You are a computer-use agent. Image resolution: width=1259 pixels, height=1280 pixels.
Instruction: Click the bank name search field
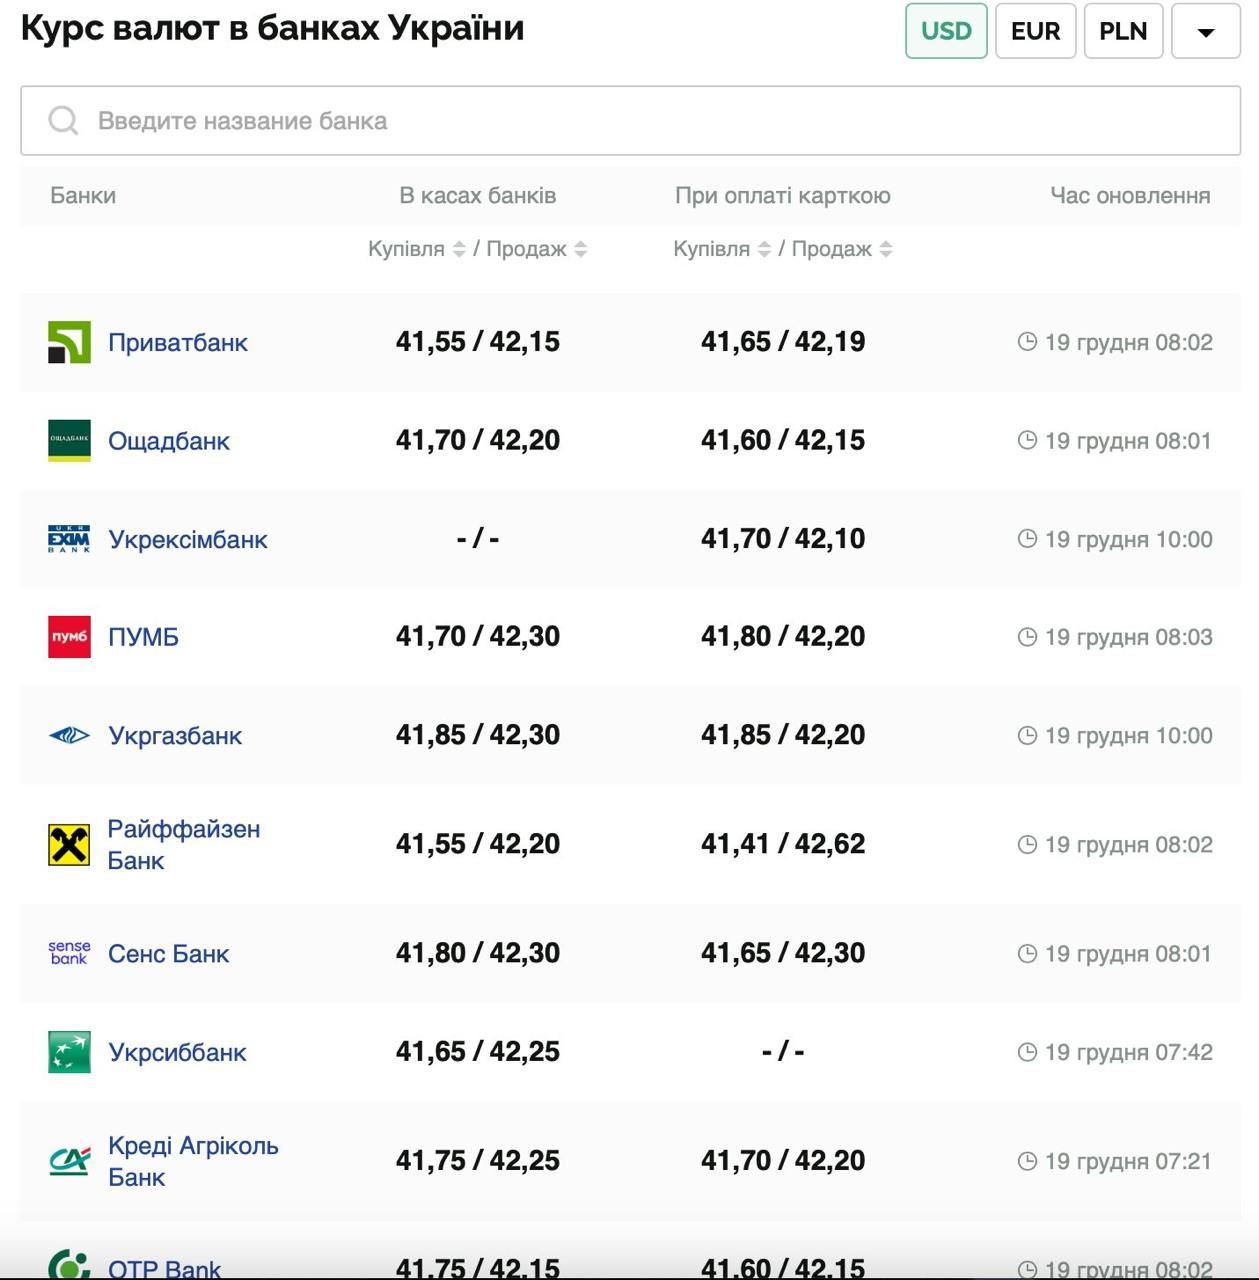[630, 121]
